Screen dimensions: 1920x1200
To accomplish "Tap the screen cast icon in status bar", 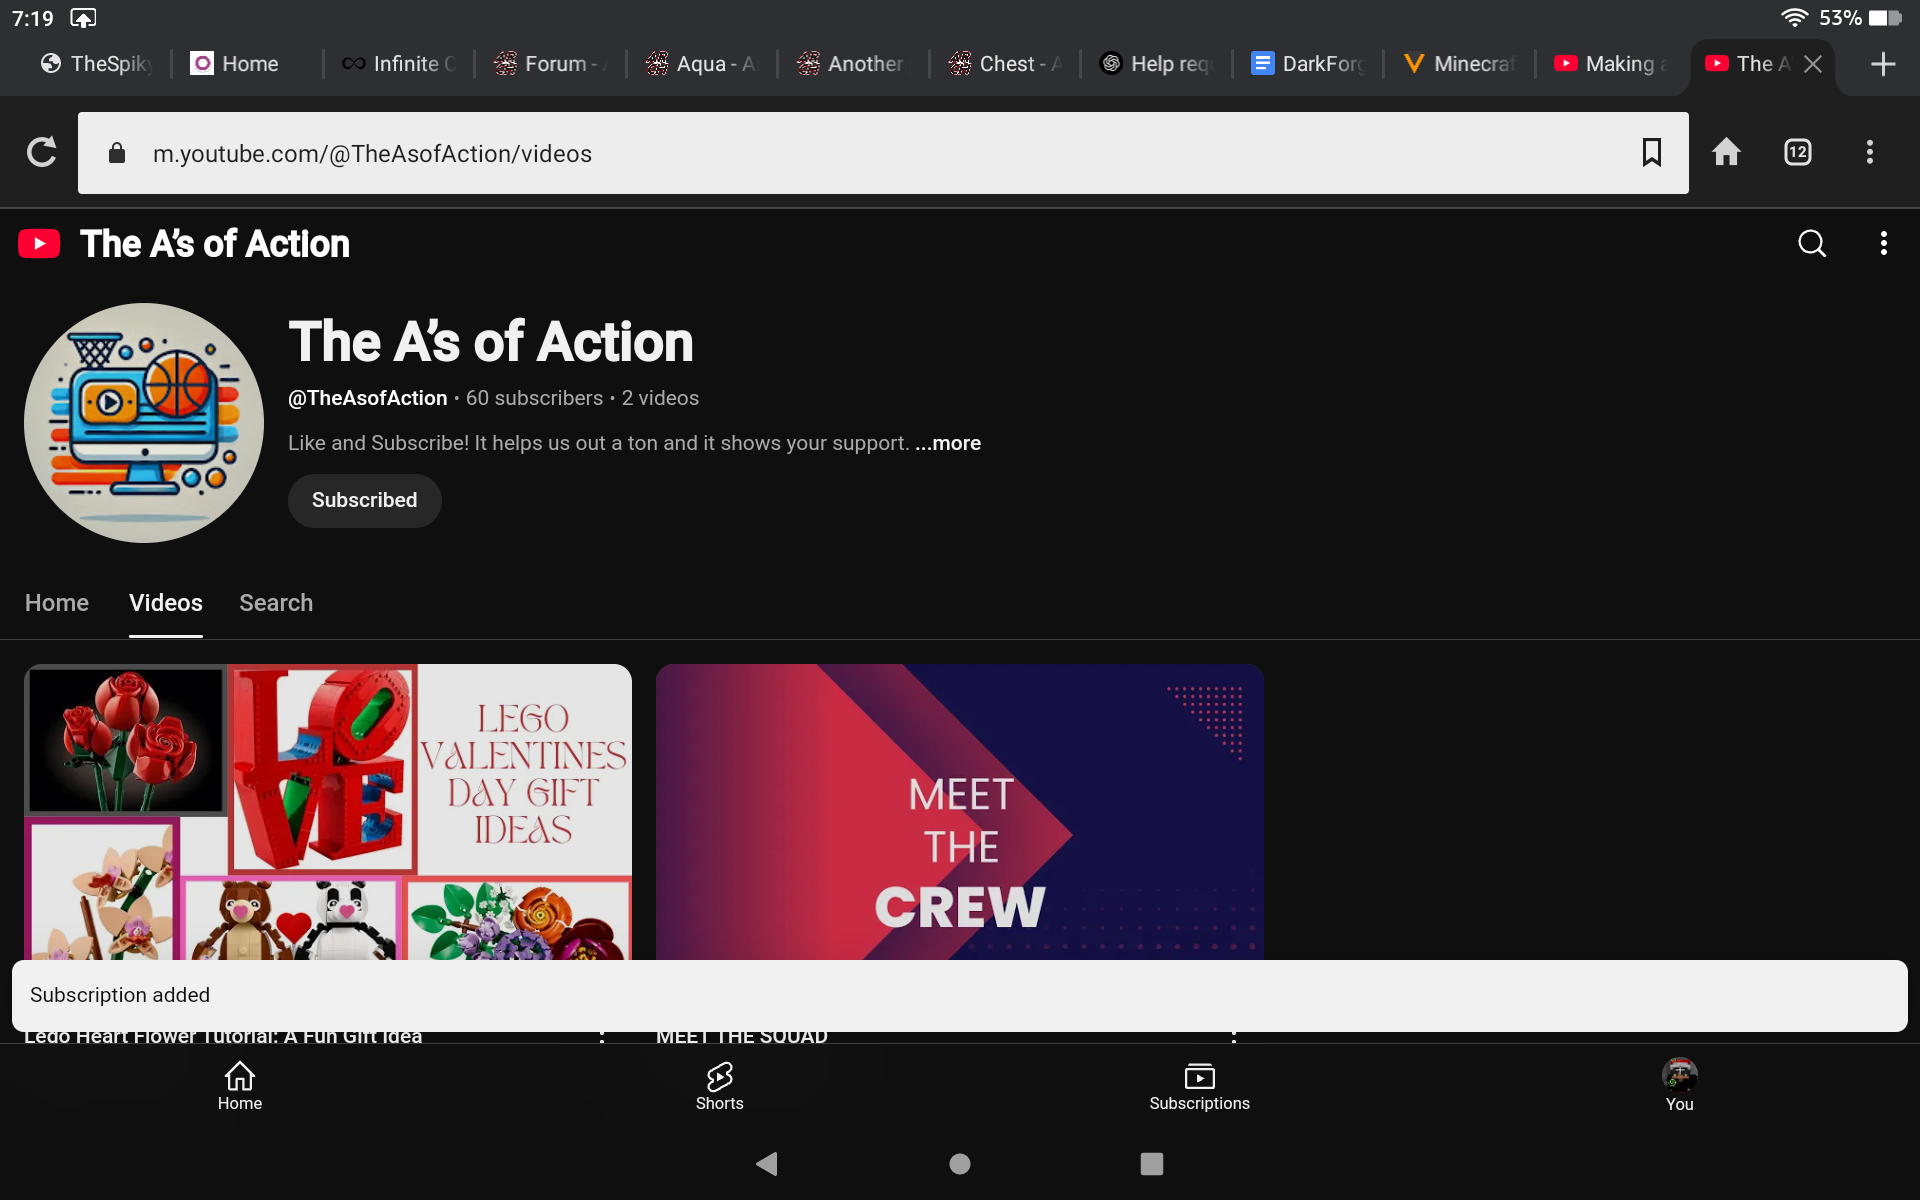I will [x=83, y=18].
